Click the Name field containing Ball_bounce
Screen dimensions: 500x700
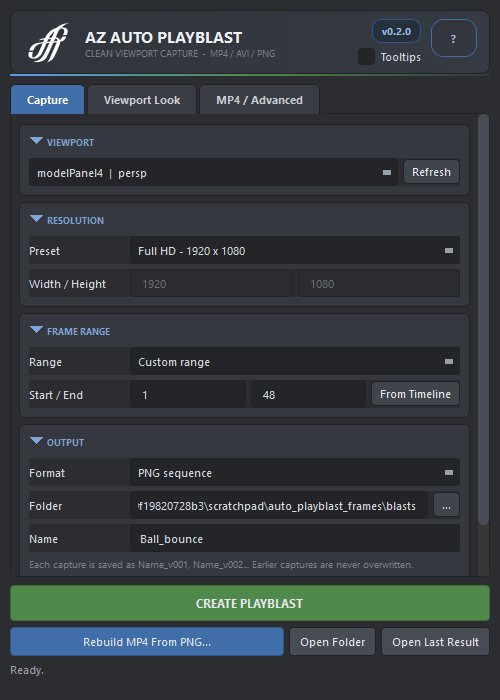pyautogui.click(x=295, y=539)
